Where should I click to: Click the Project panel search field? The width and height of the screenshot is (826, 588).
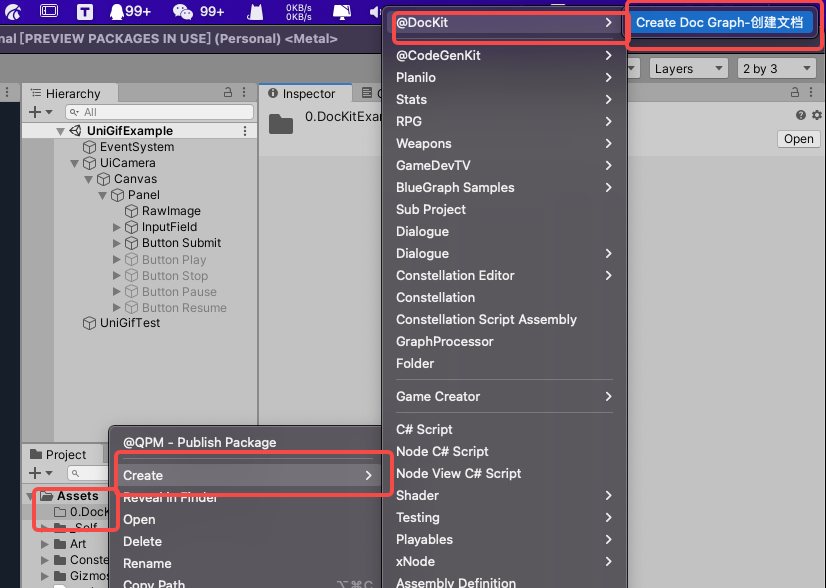point(88,473)
